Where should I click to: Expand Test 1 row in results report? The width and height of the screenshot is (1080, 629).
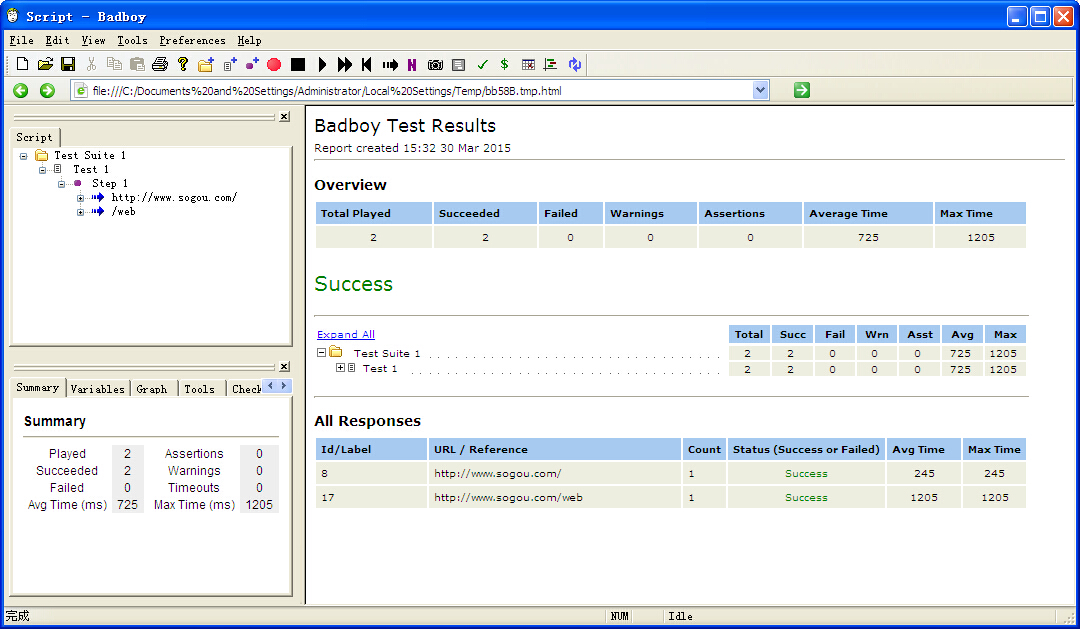coord(340,369)
